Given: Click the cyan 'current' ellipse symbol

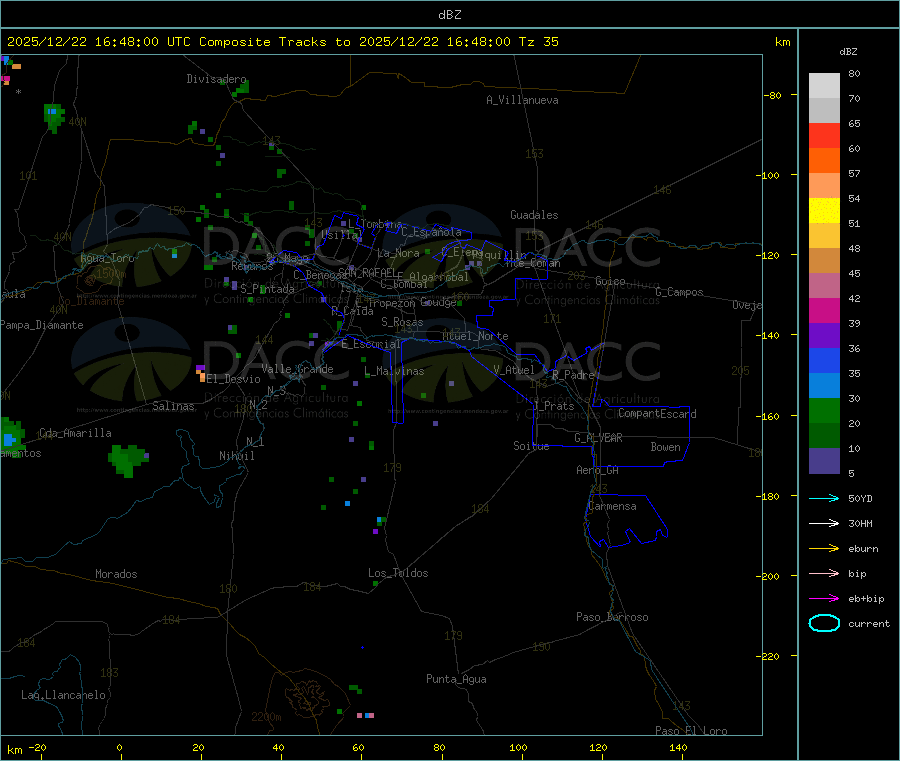Looking at the screenshot, I should click(x=824, y=623).
